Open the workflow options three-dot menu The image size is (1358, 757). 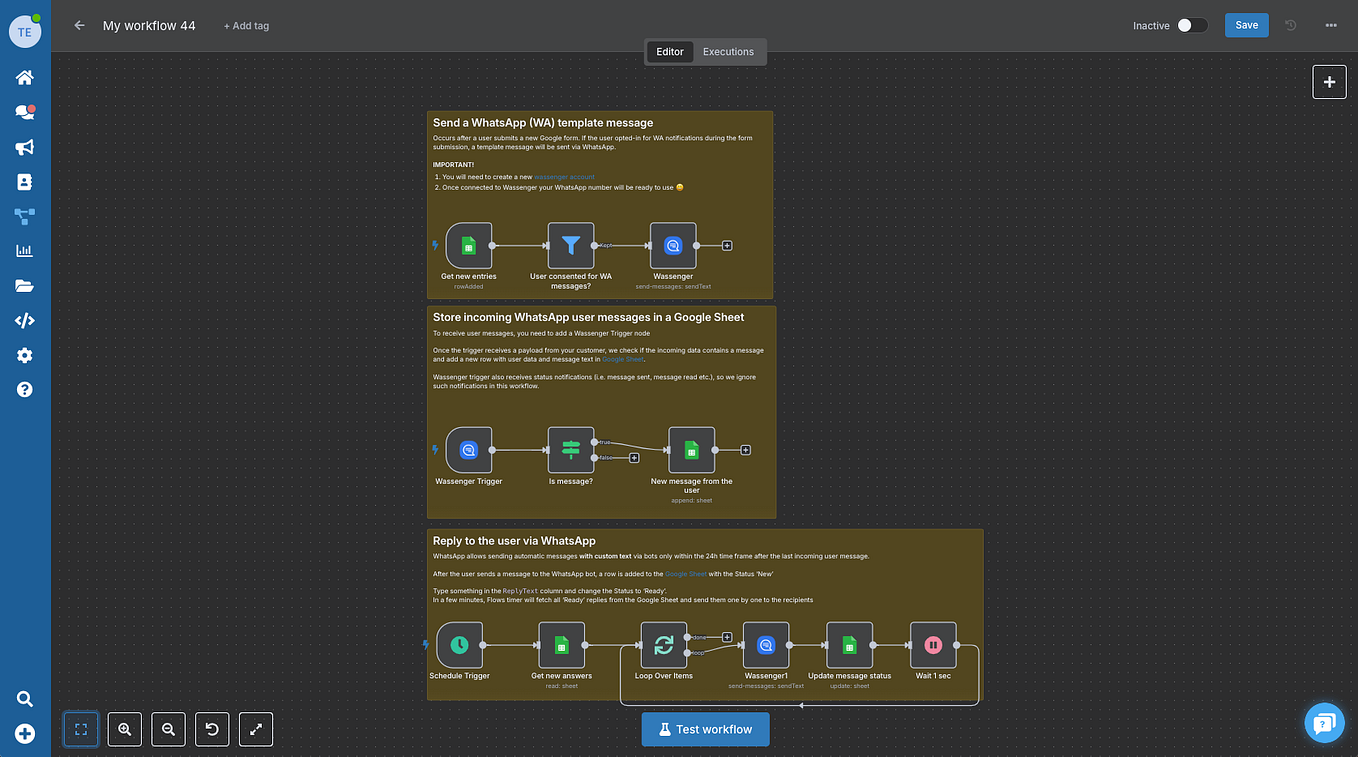[x=1331, y=25]
